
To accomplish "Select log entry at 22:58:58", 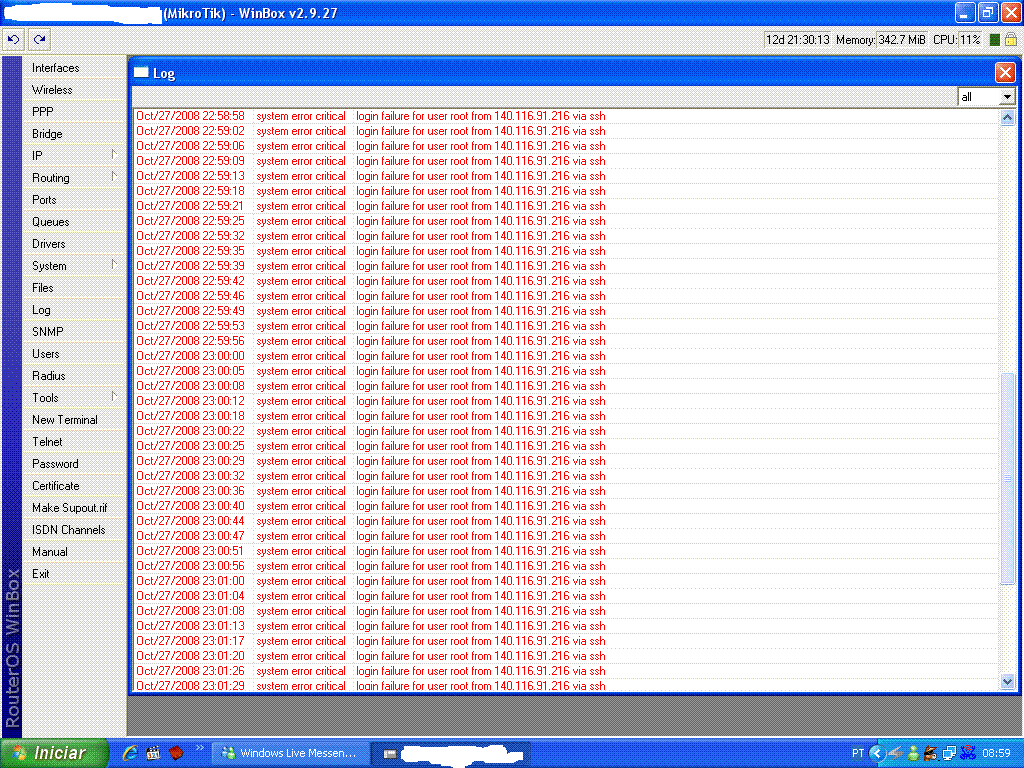I will coord(566,116).
